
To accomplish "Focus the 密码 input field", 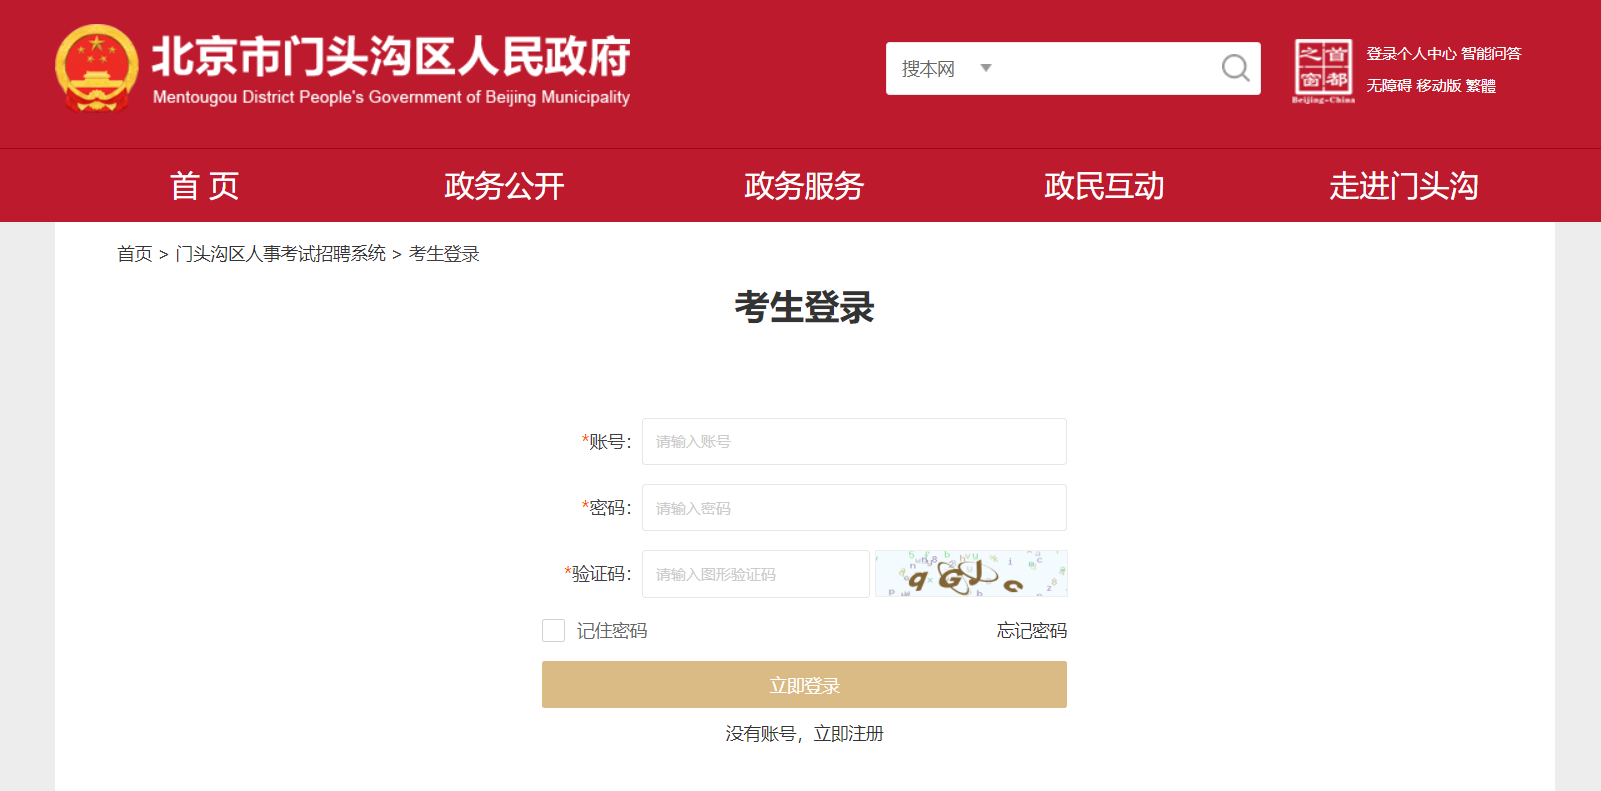I will [x=854, y=507].
